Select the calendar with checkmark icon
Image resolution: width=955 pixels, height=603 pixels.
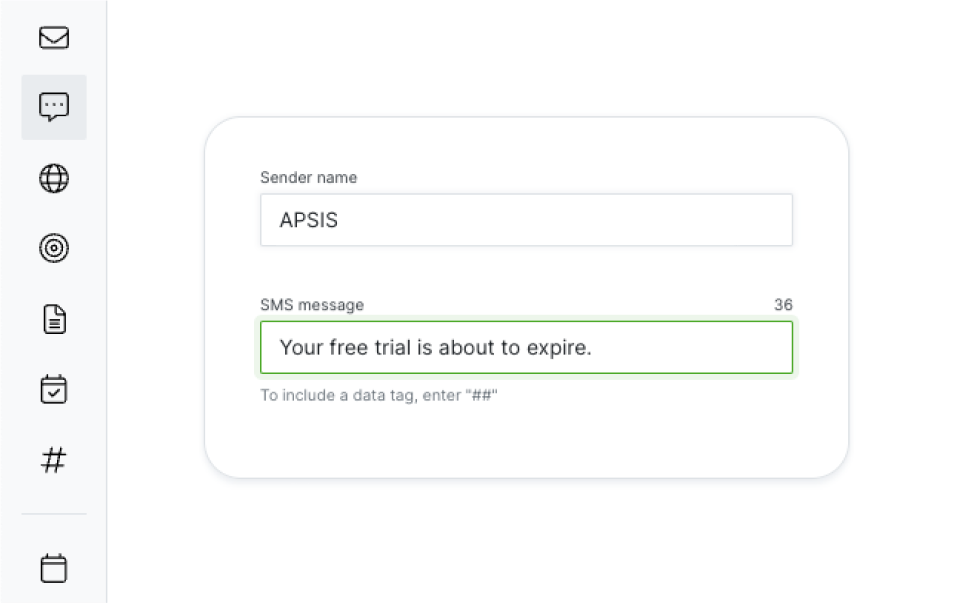click(x=54, y=389)
